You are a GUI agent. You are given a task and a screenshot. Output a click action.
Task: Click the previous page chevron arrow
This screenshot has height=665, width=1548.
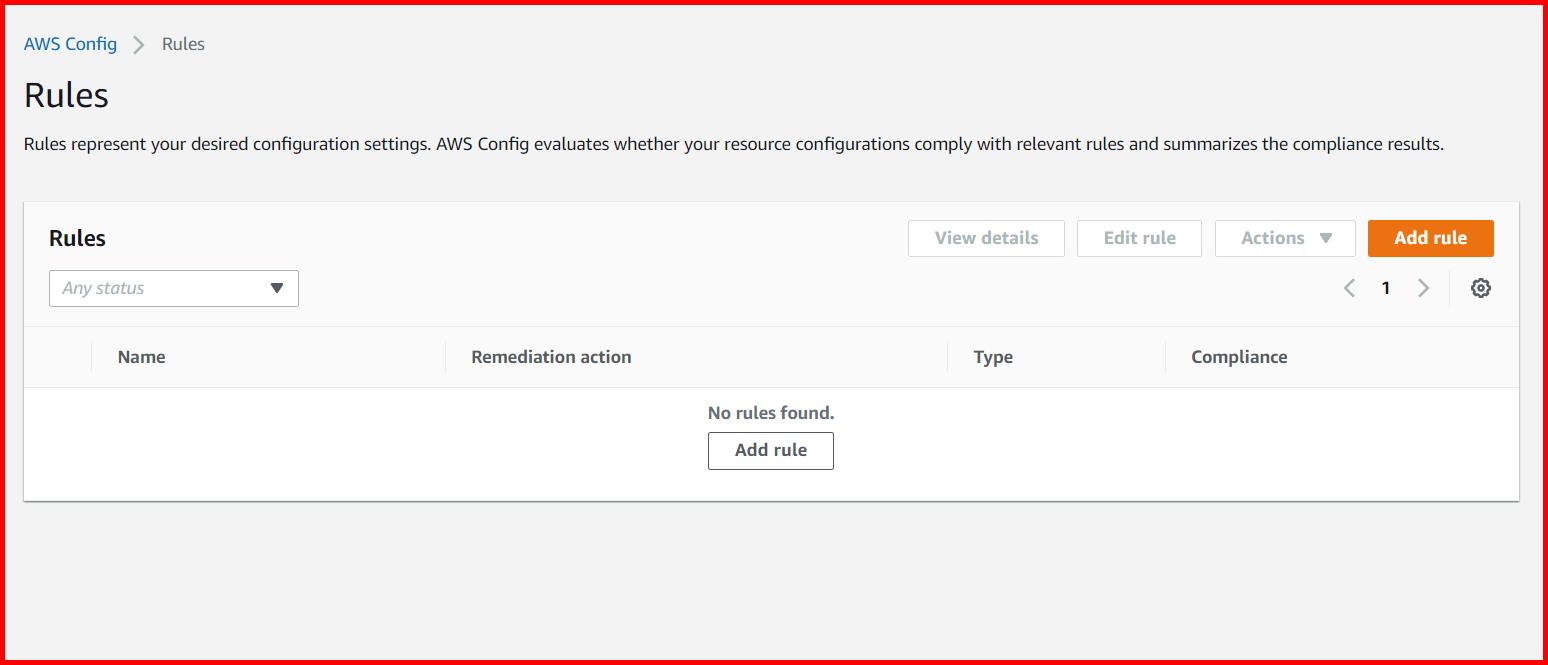point(1349,287)
